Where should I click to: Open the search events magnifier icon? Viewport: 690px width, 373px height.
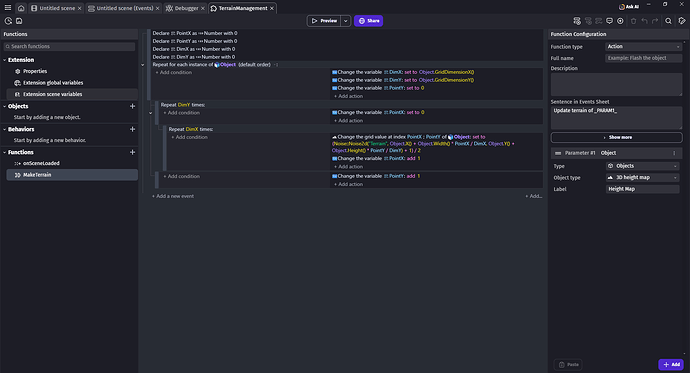(x=668, y=21)
